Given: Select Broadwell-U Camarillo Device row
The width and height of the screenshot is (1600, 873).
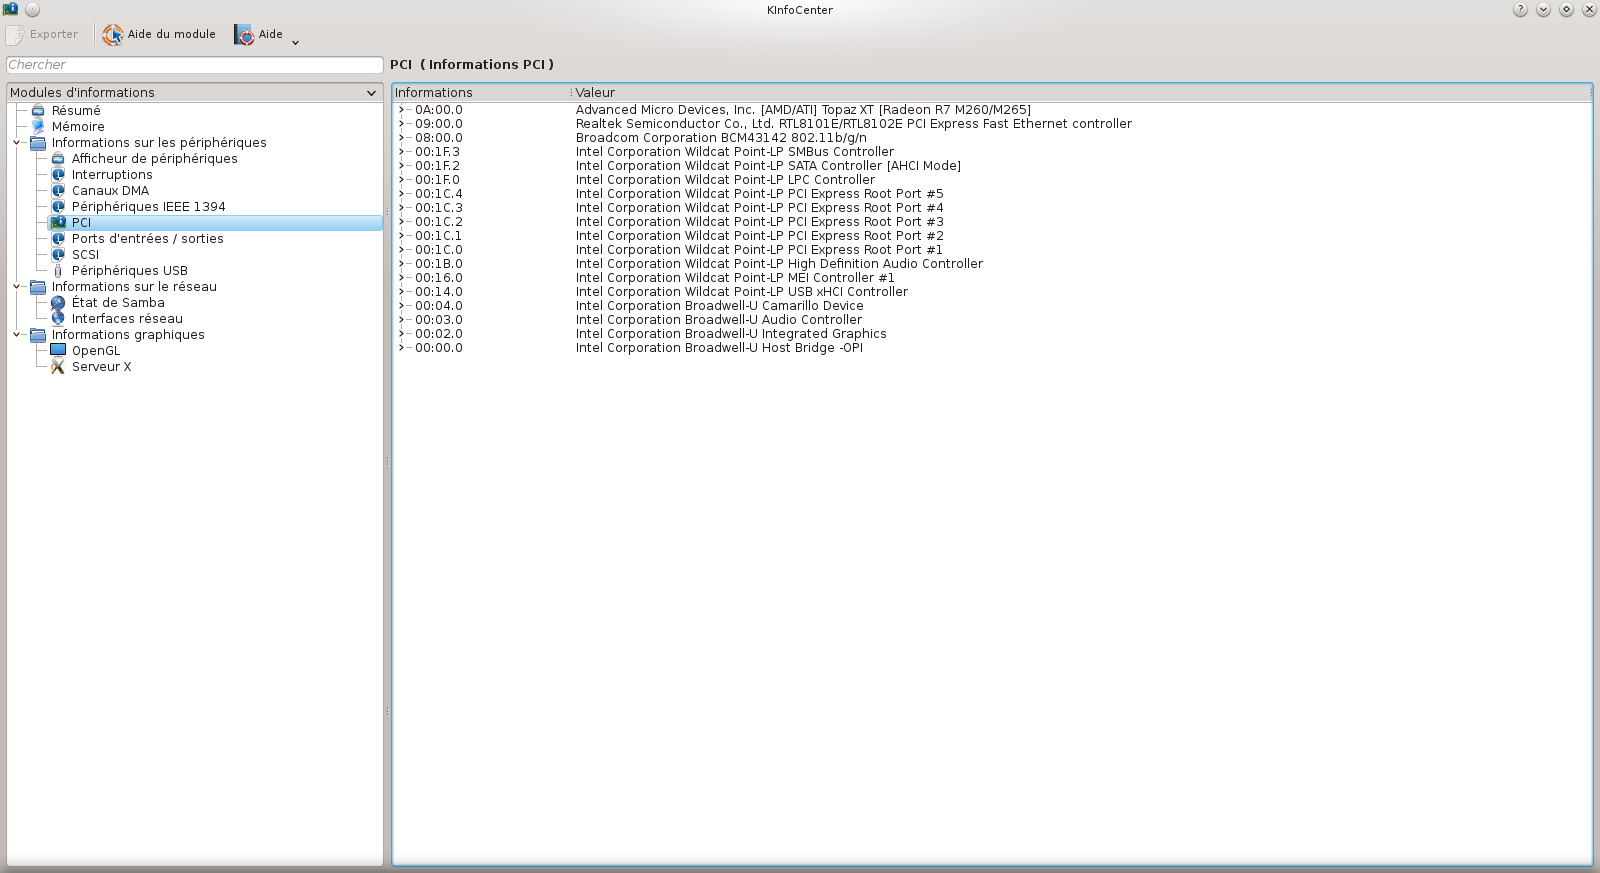Looking at the screenshot, I should click(720, 306).
